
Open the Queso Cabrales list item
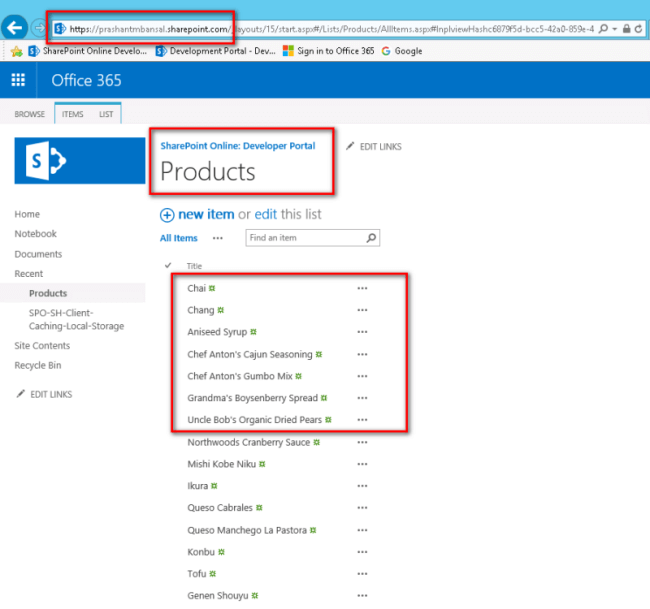[x=220, y=508]
